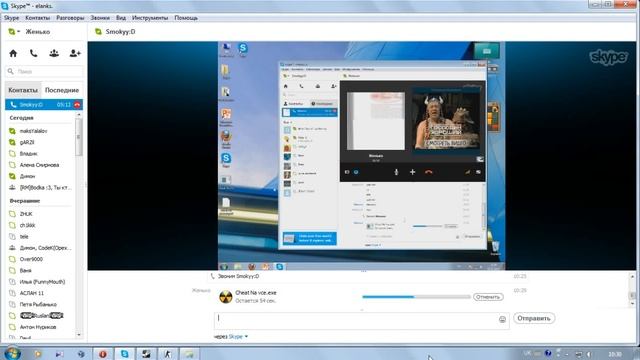Open the folder icon on the taskbar

(189, 354)
